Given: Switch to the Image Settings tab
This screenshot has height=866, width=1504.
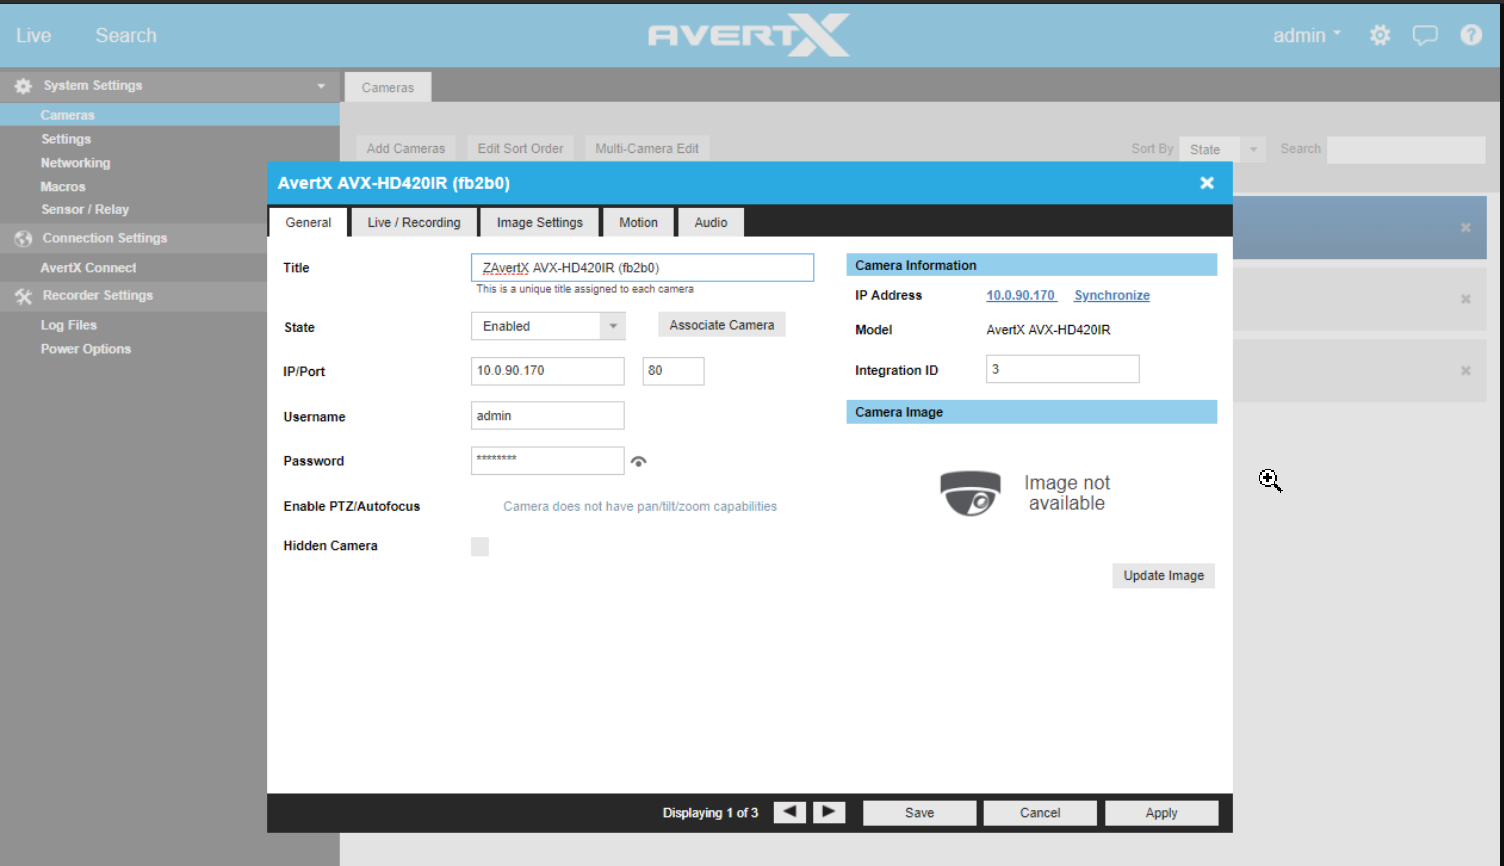Looking at the screenshot, I should [540, 222].
